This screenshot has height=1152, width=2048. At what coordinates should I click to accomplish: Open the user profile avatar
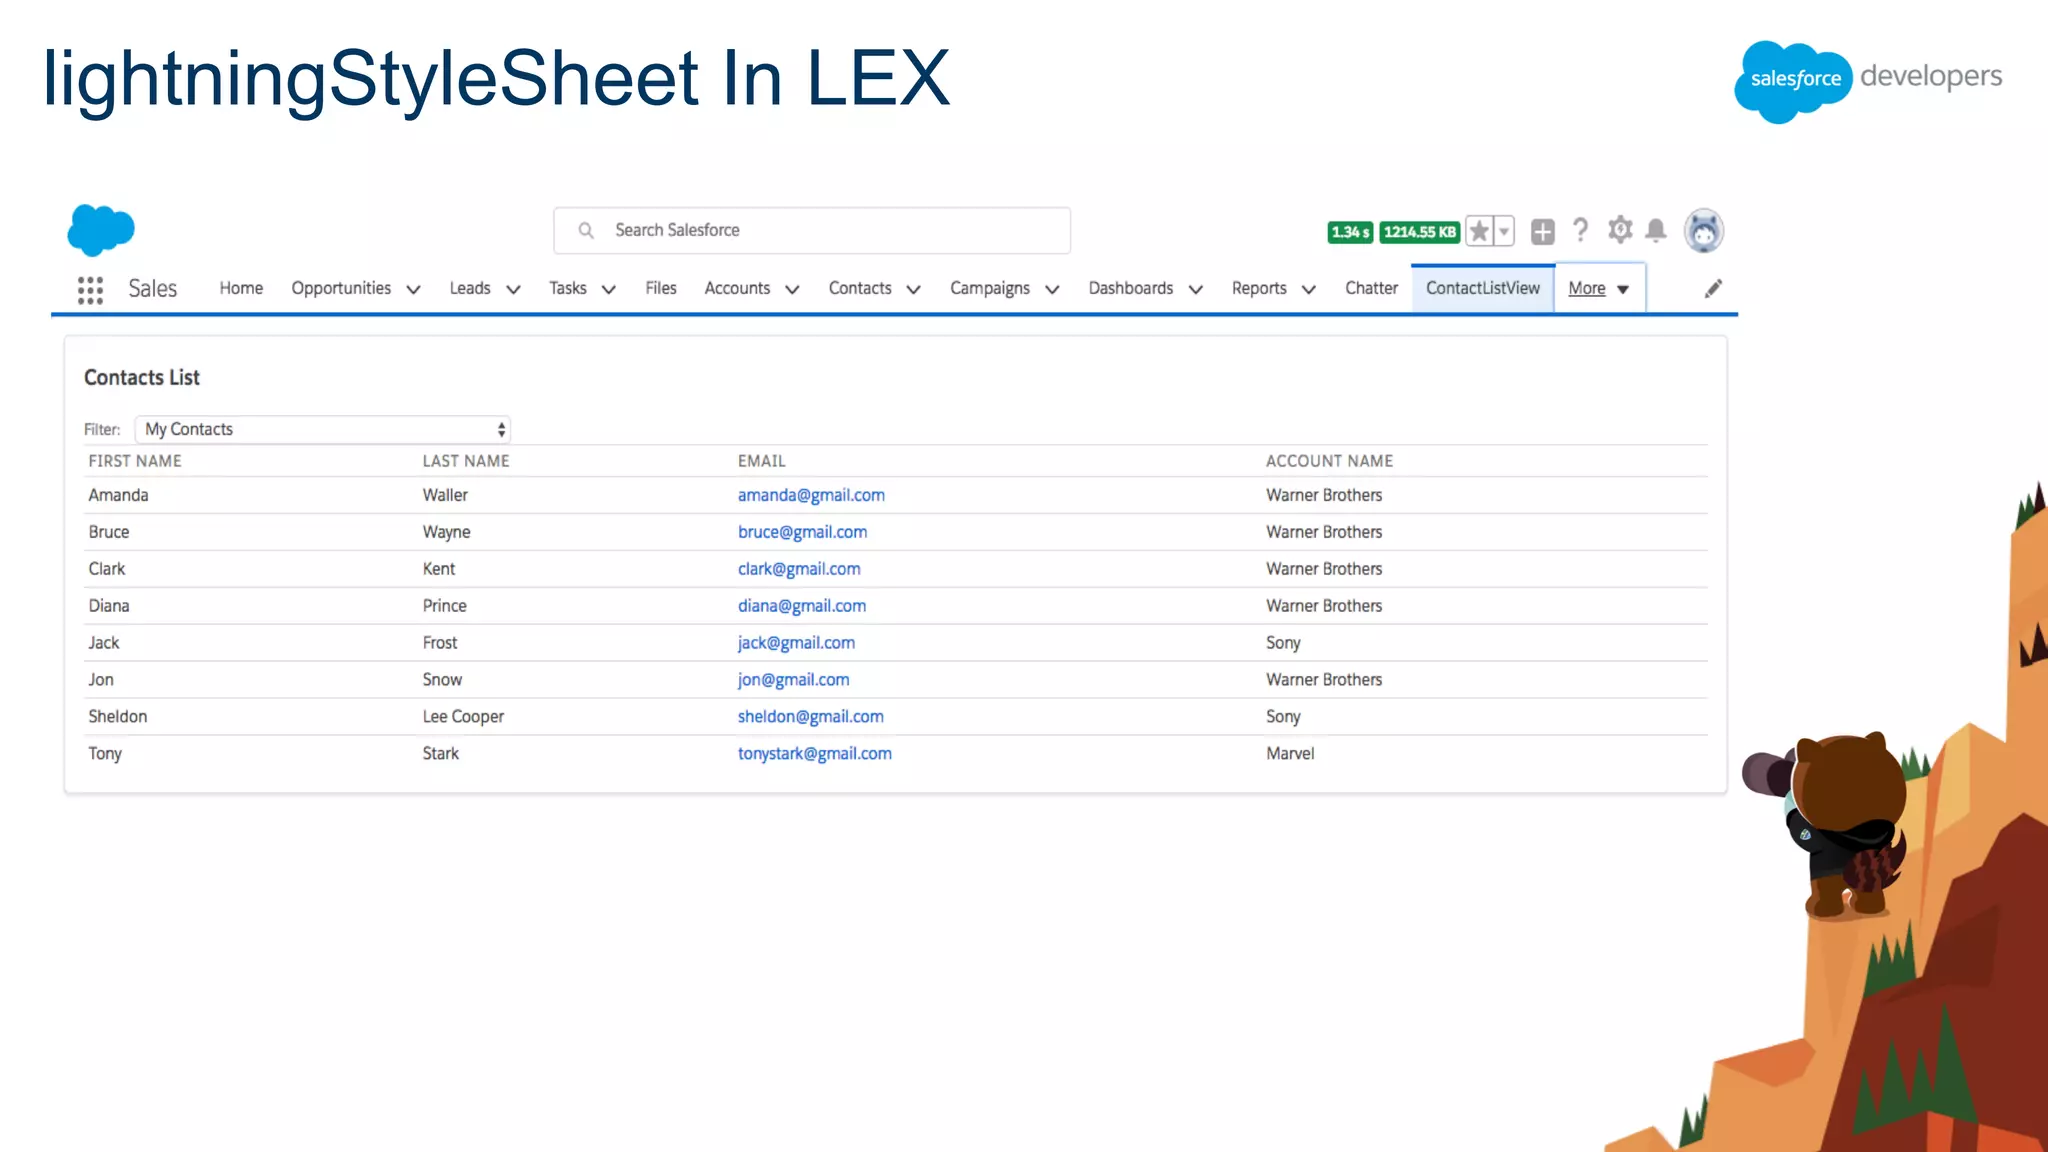[1703, 231]
